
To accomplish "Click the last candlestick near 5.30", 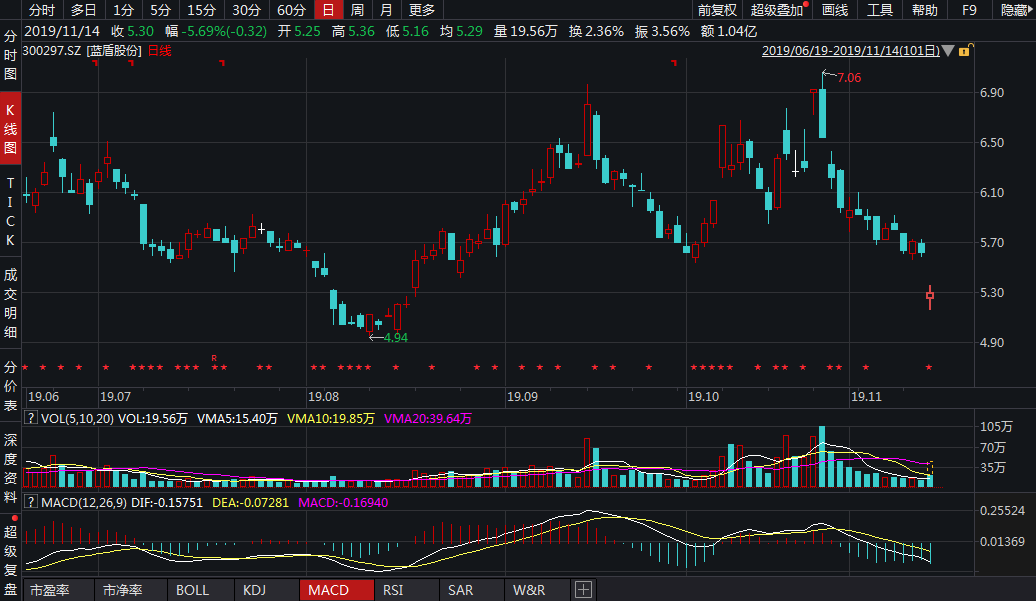I will pos(930,297).
